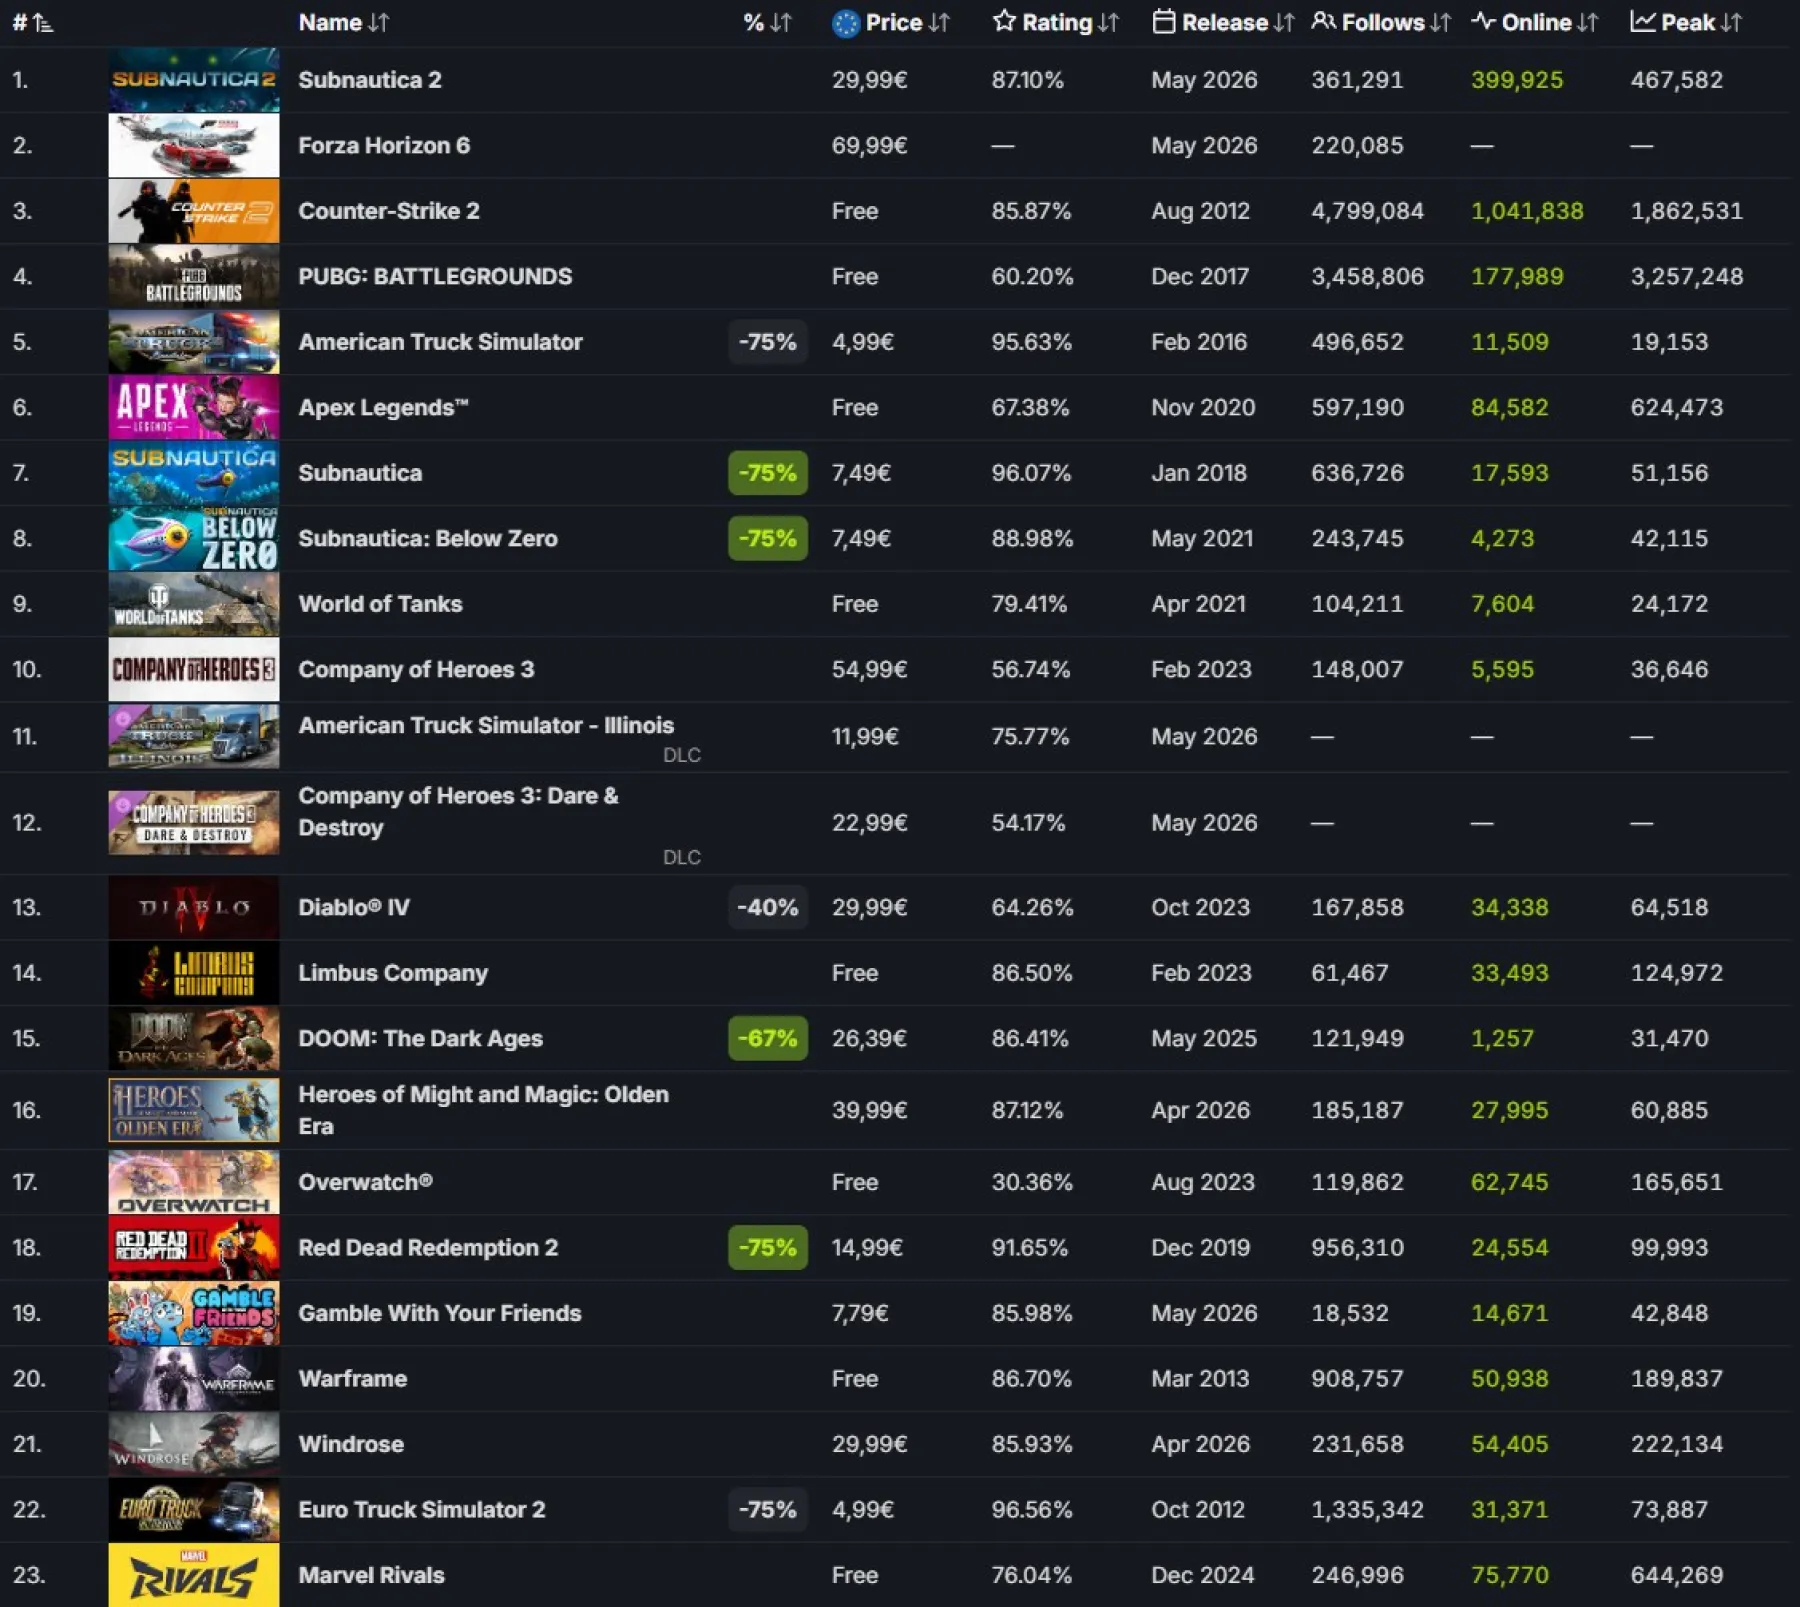Click -75% badge for Red Dead Redemption 2
The width and height of the screenshot is (1800, 1607).
pyautogui.click(x=768, y=1247)
